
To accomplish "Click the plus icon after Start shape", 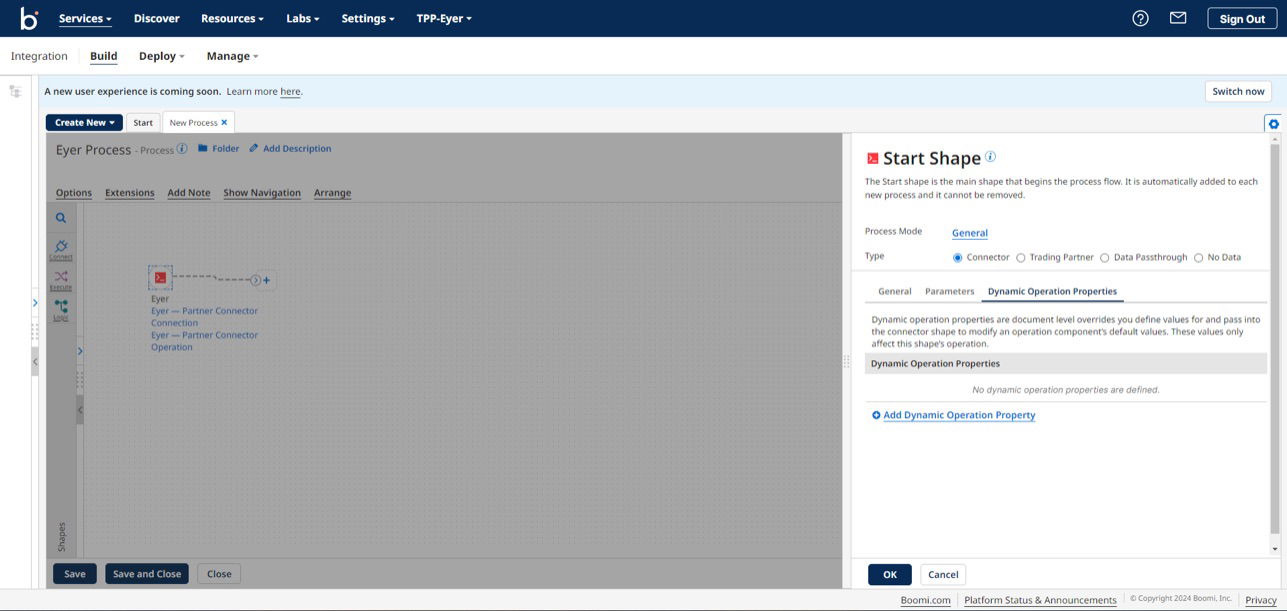I will pos(266,280).
